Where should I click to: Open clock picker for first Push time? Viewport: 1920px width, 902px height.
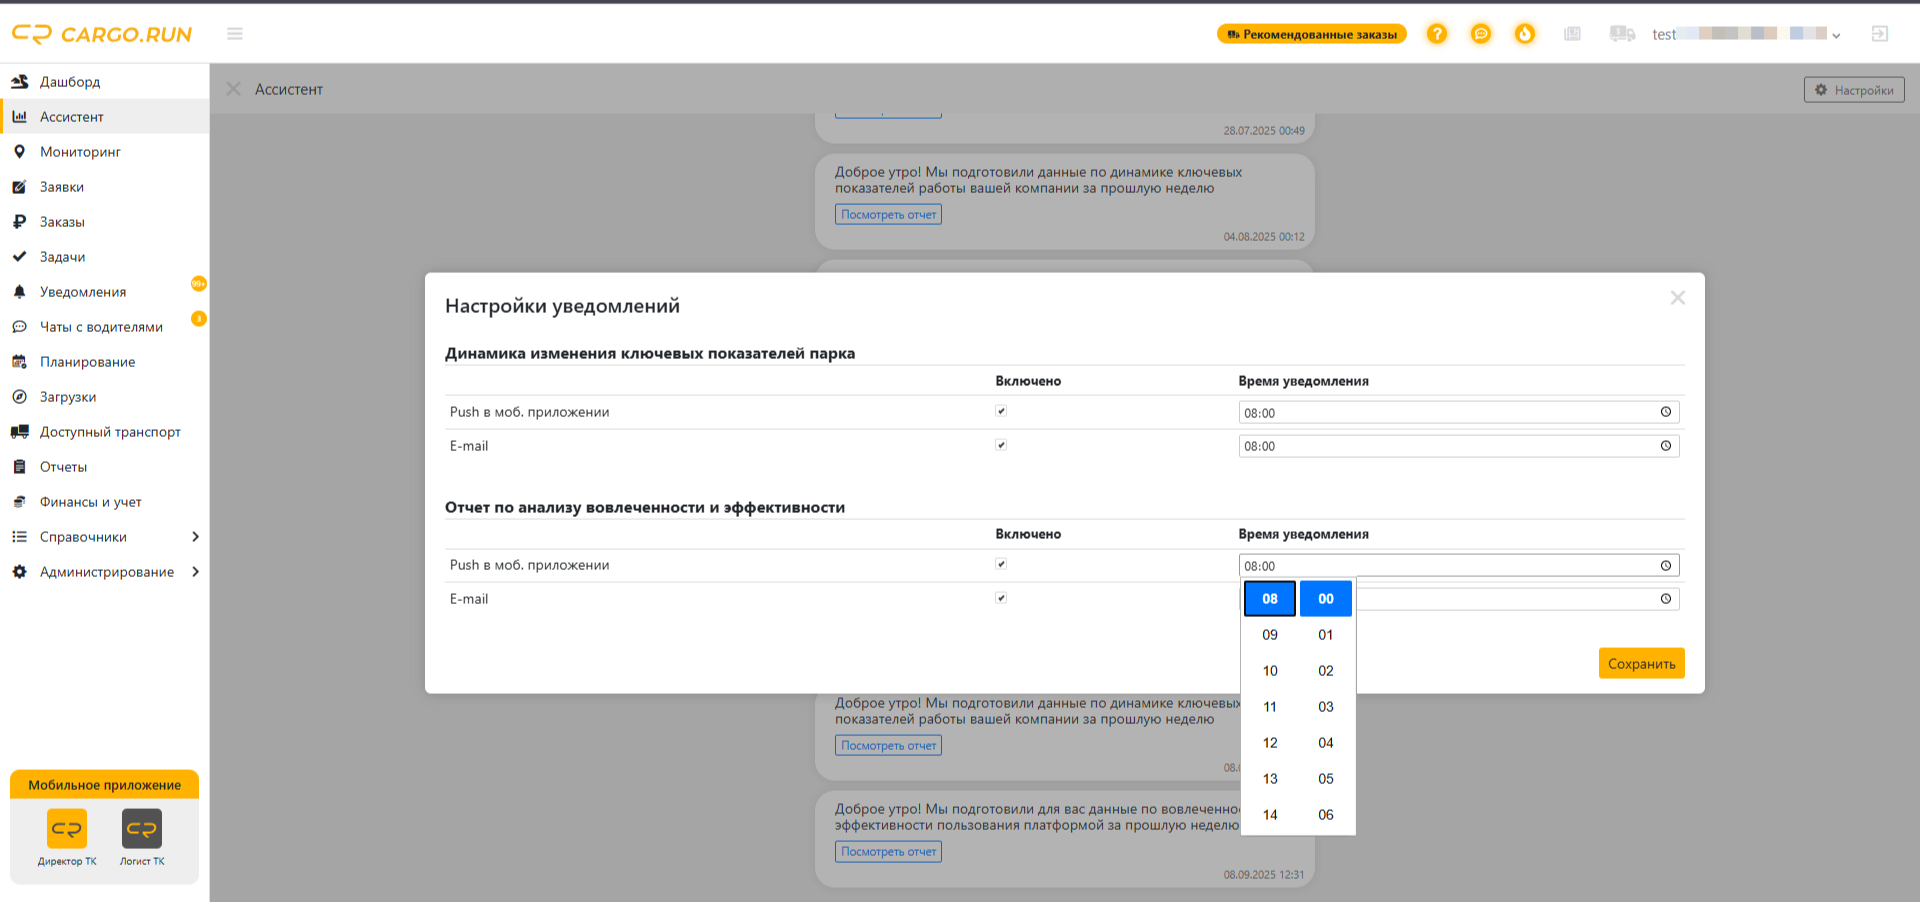(1666, 412)
